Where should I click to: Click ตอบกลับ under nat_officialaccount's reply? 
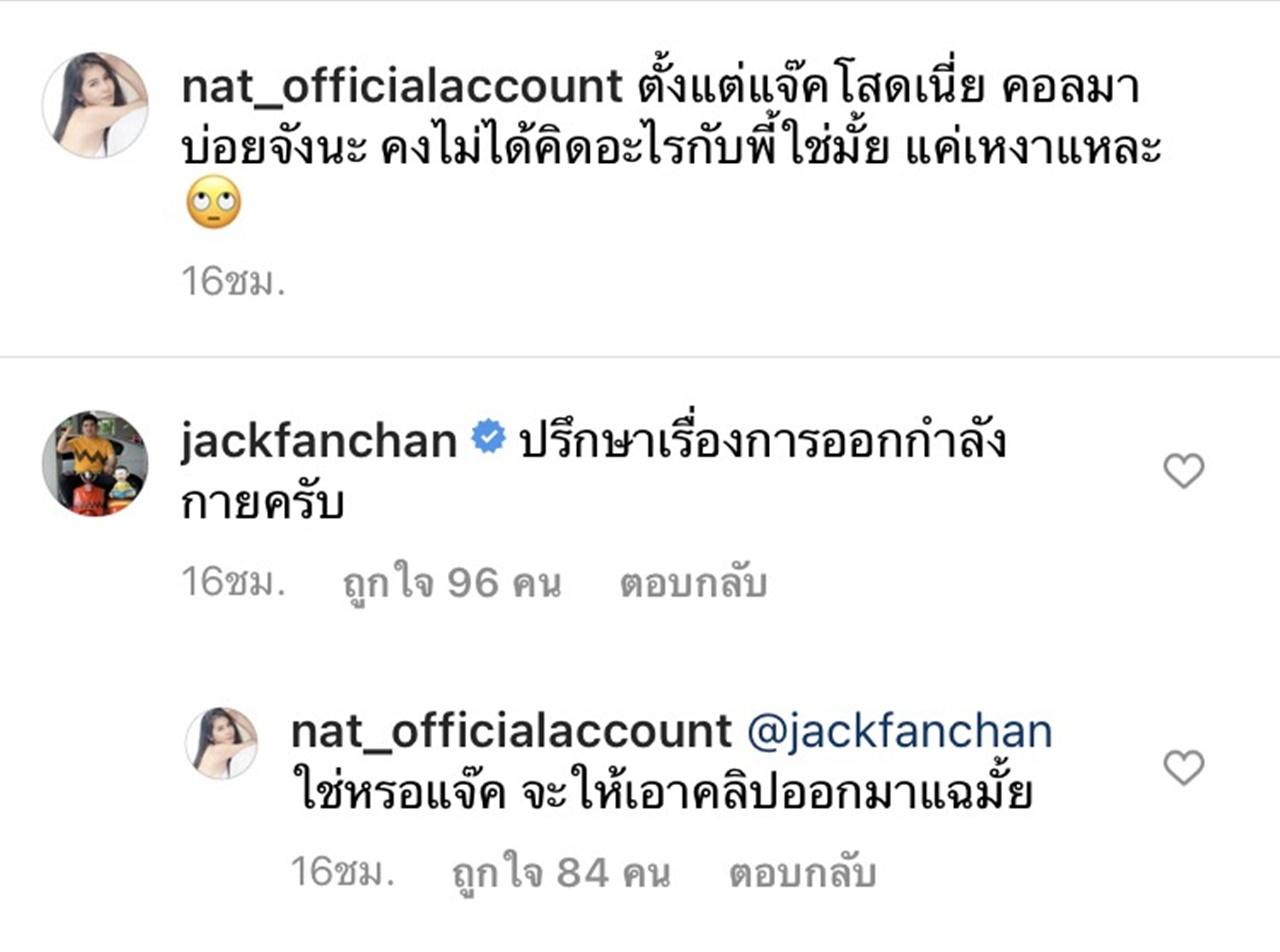(803, 873)
